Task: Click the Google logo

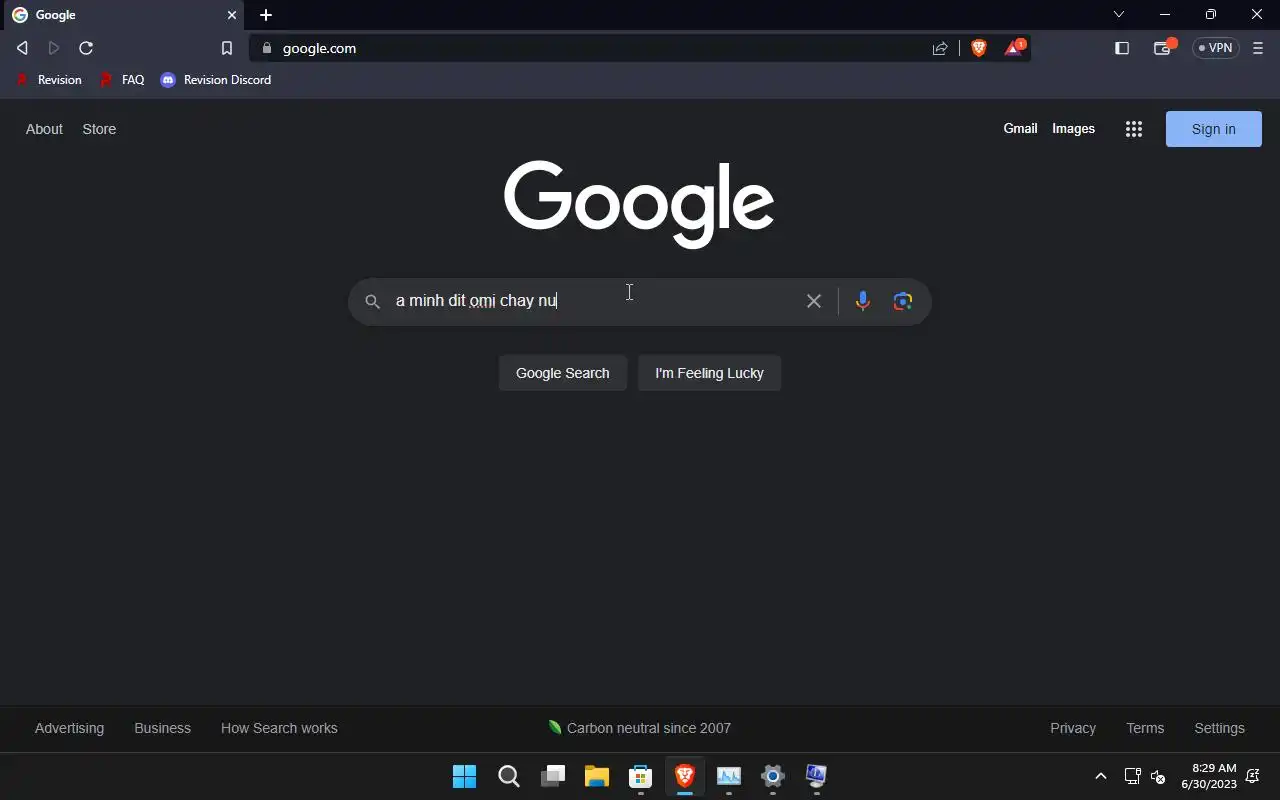Action: pos(639,204)
